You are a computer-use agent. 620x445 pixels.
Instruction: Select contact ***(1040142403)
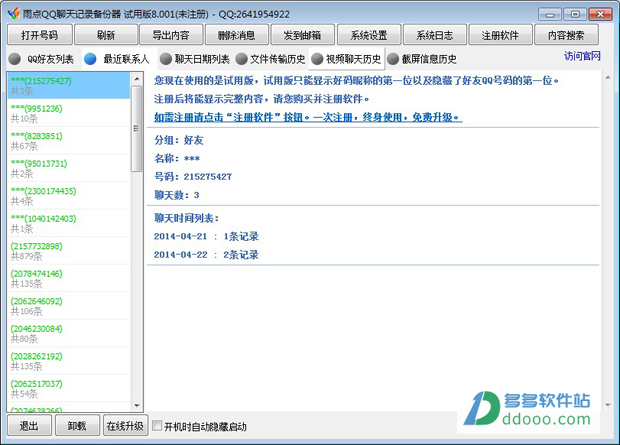[x=69, y=223]
